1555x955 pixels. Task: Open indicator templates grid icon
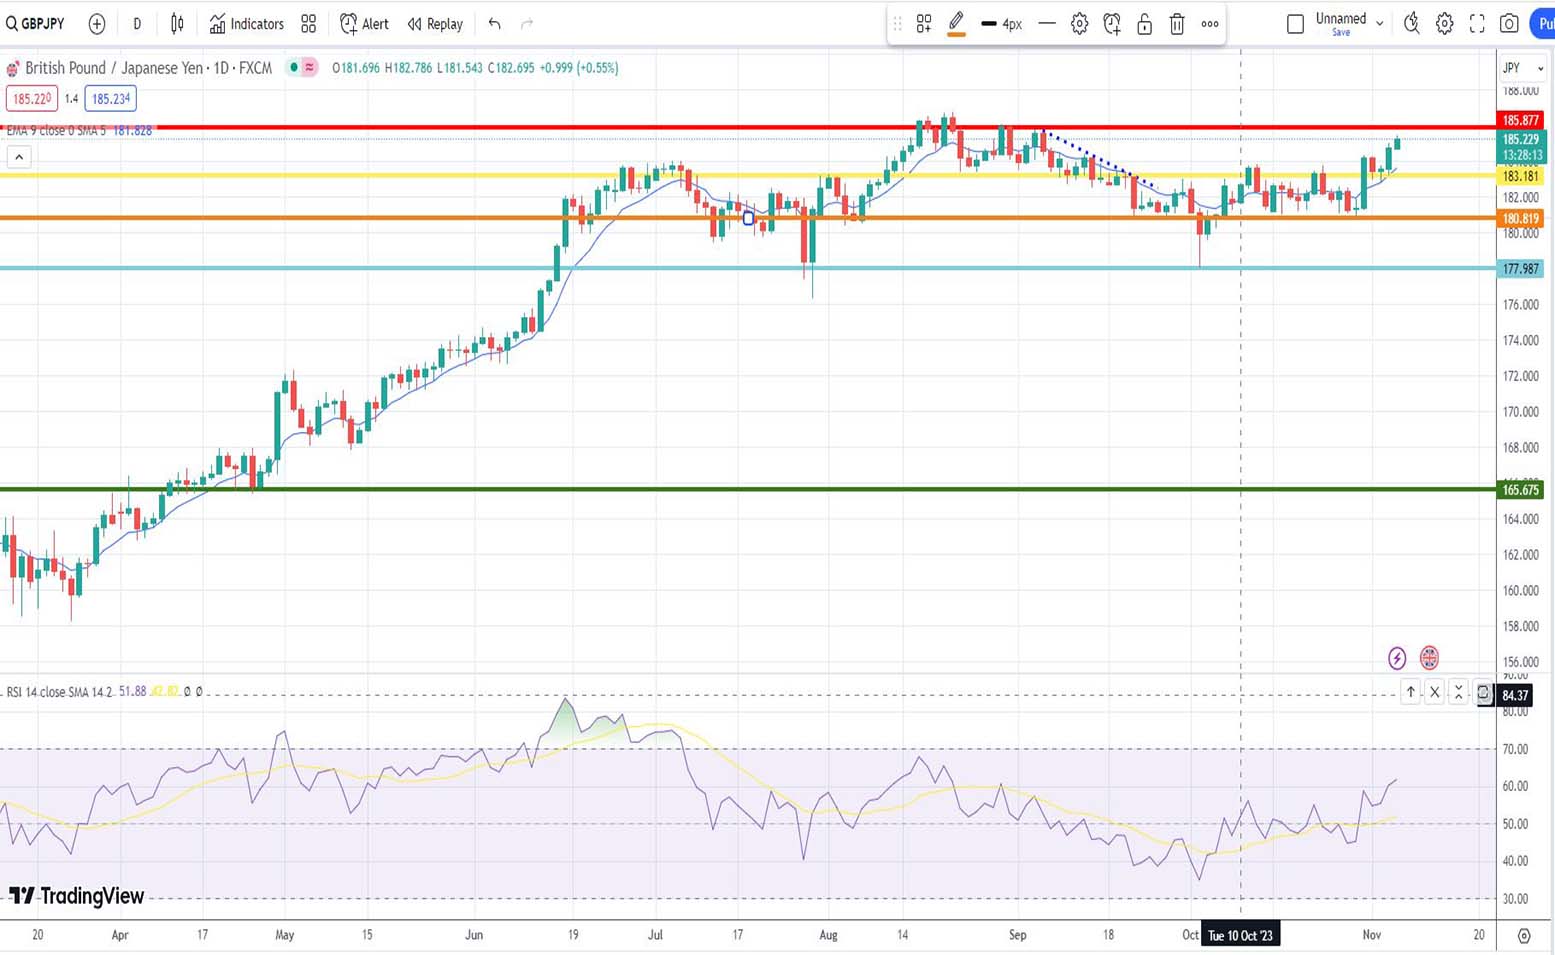tap(309, 24)
